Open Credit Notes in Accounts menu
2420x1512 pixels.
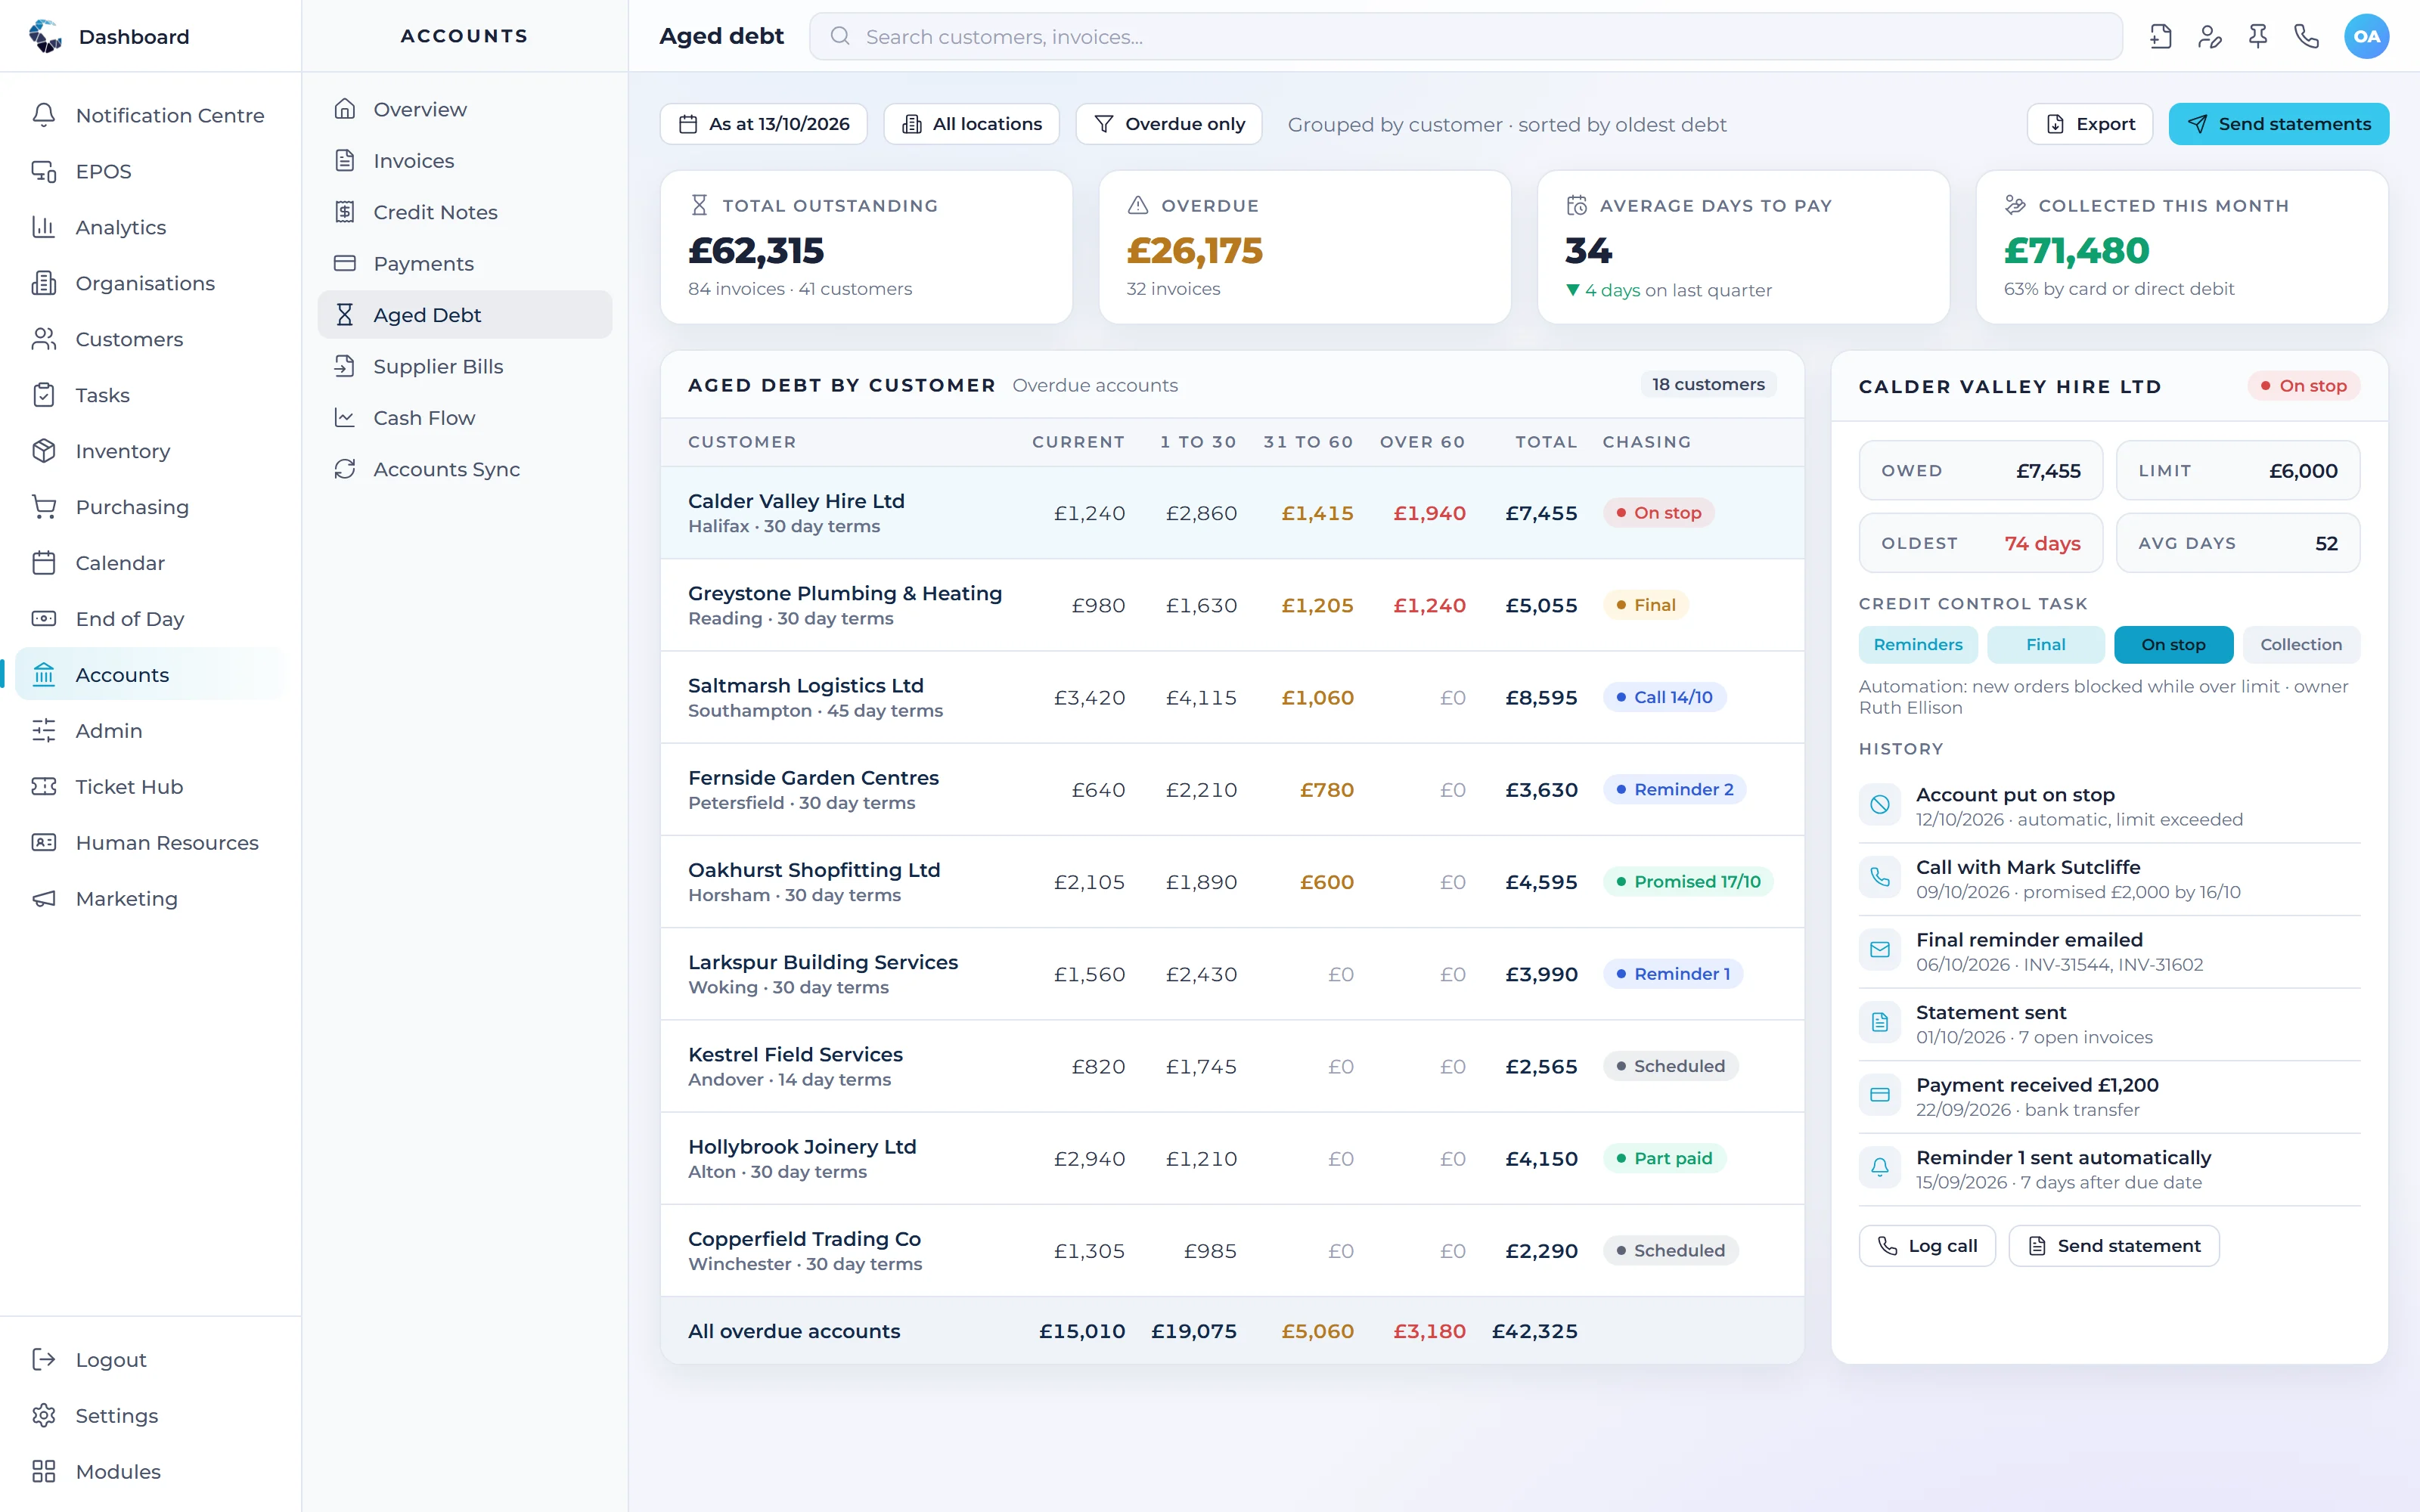click(x=465, y=212)
